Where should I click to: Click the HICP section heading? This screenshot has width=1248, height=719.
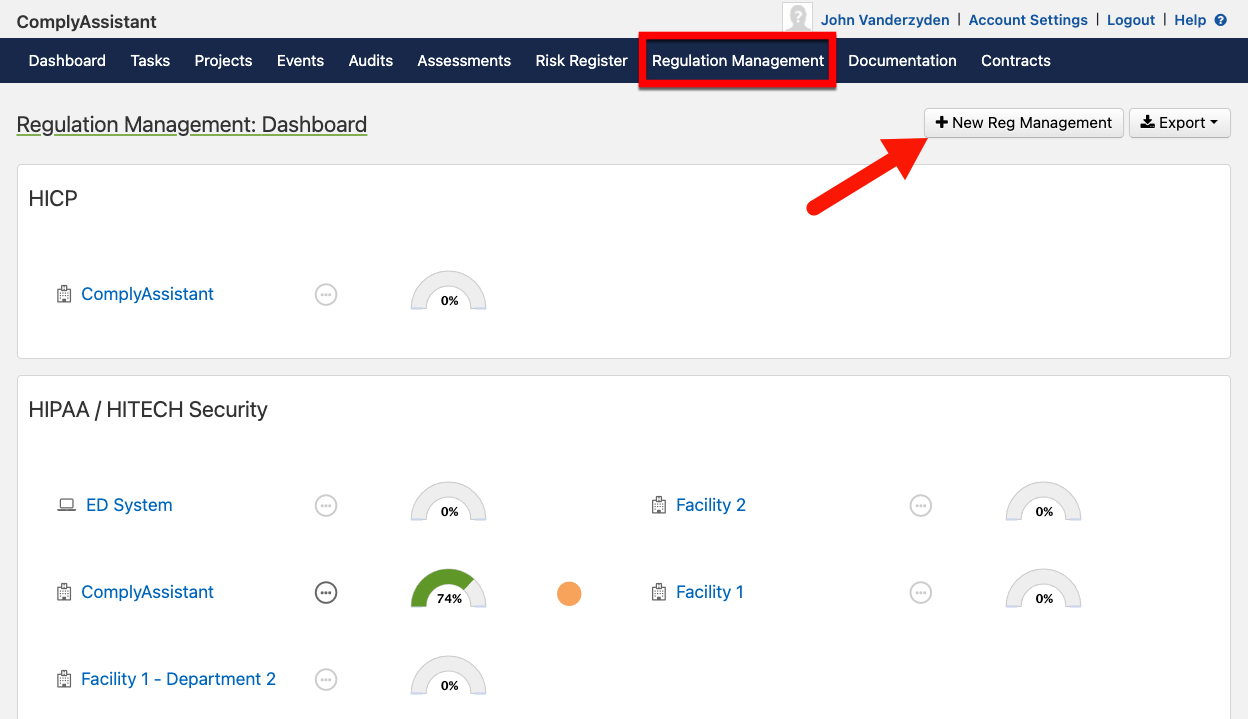(53, 198)
